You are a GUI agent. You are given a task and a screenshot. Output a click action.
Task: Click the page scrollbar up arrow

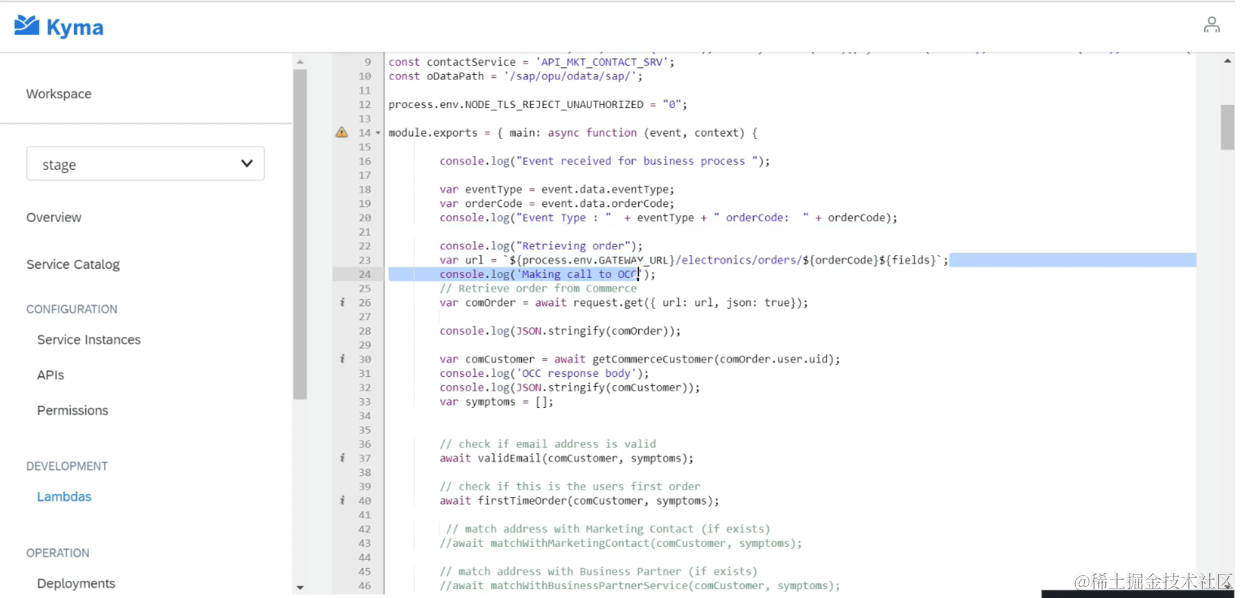1228,61
